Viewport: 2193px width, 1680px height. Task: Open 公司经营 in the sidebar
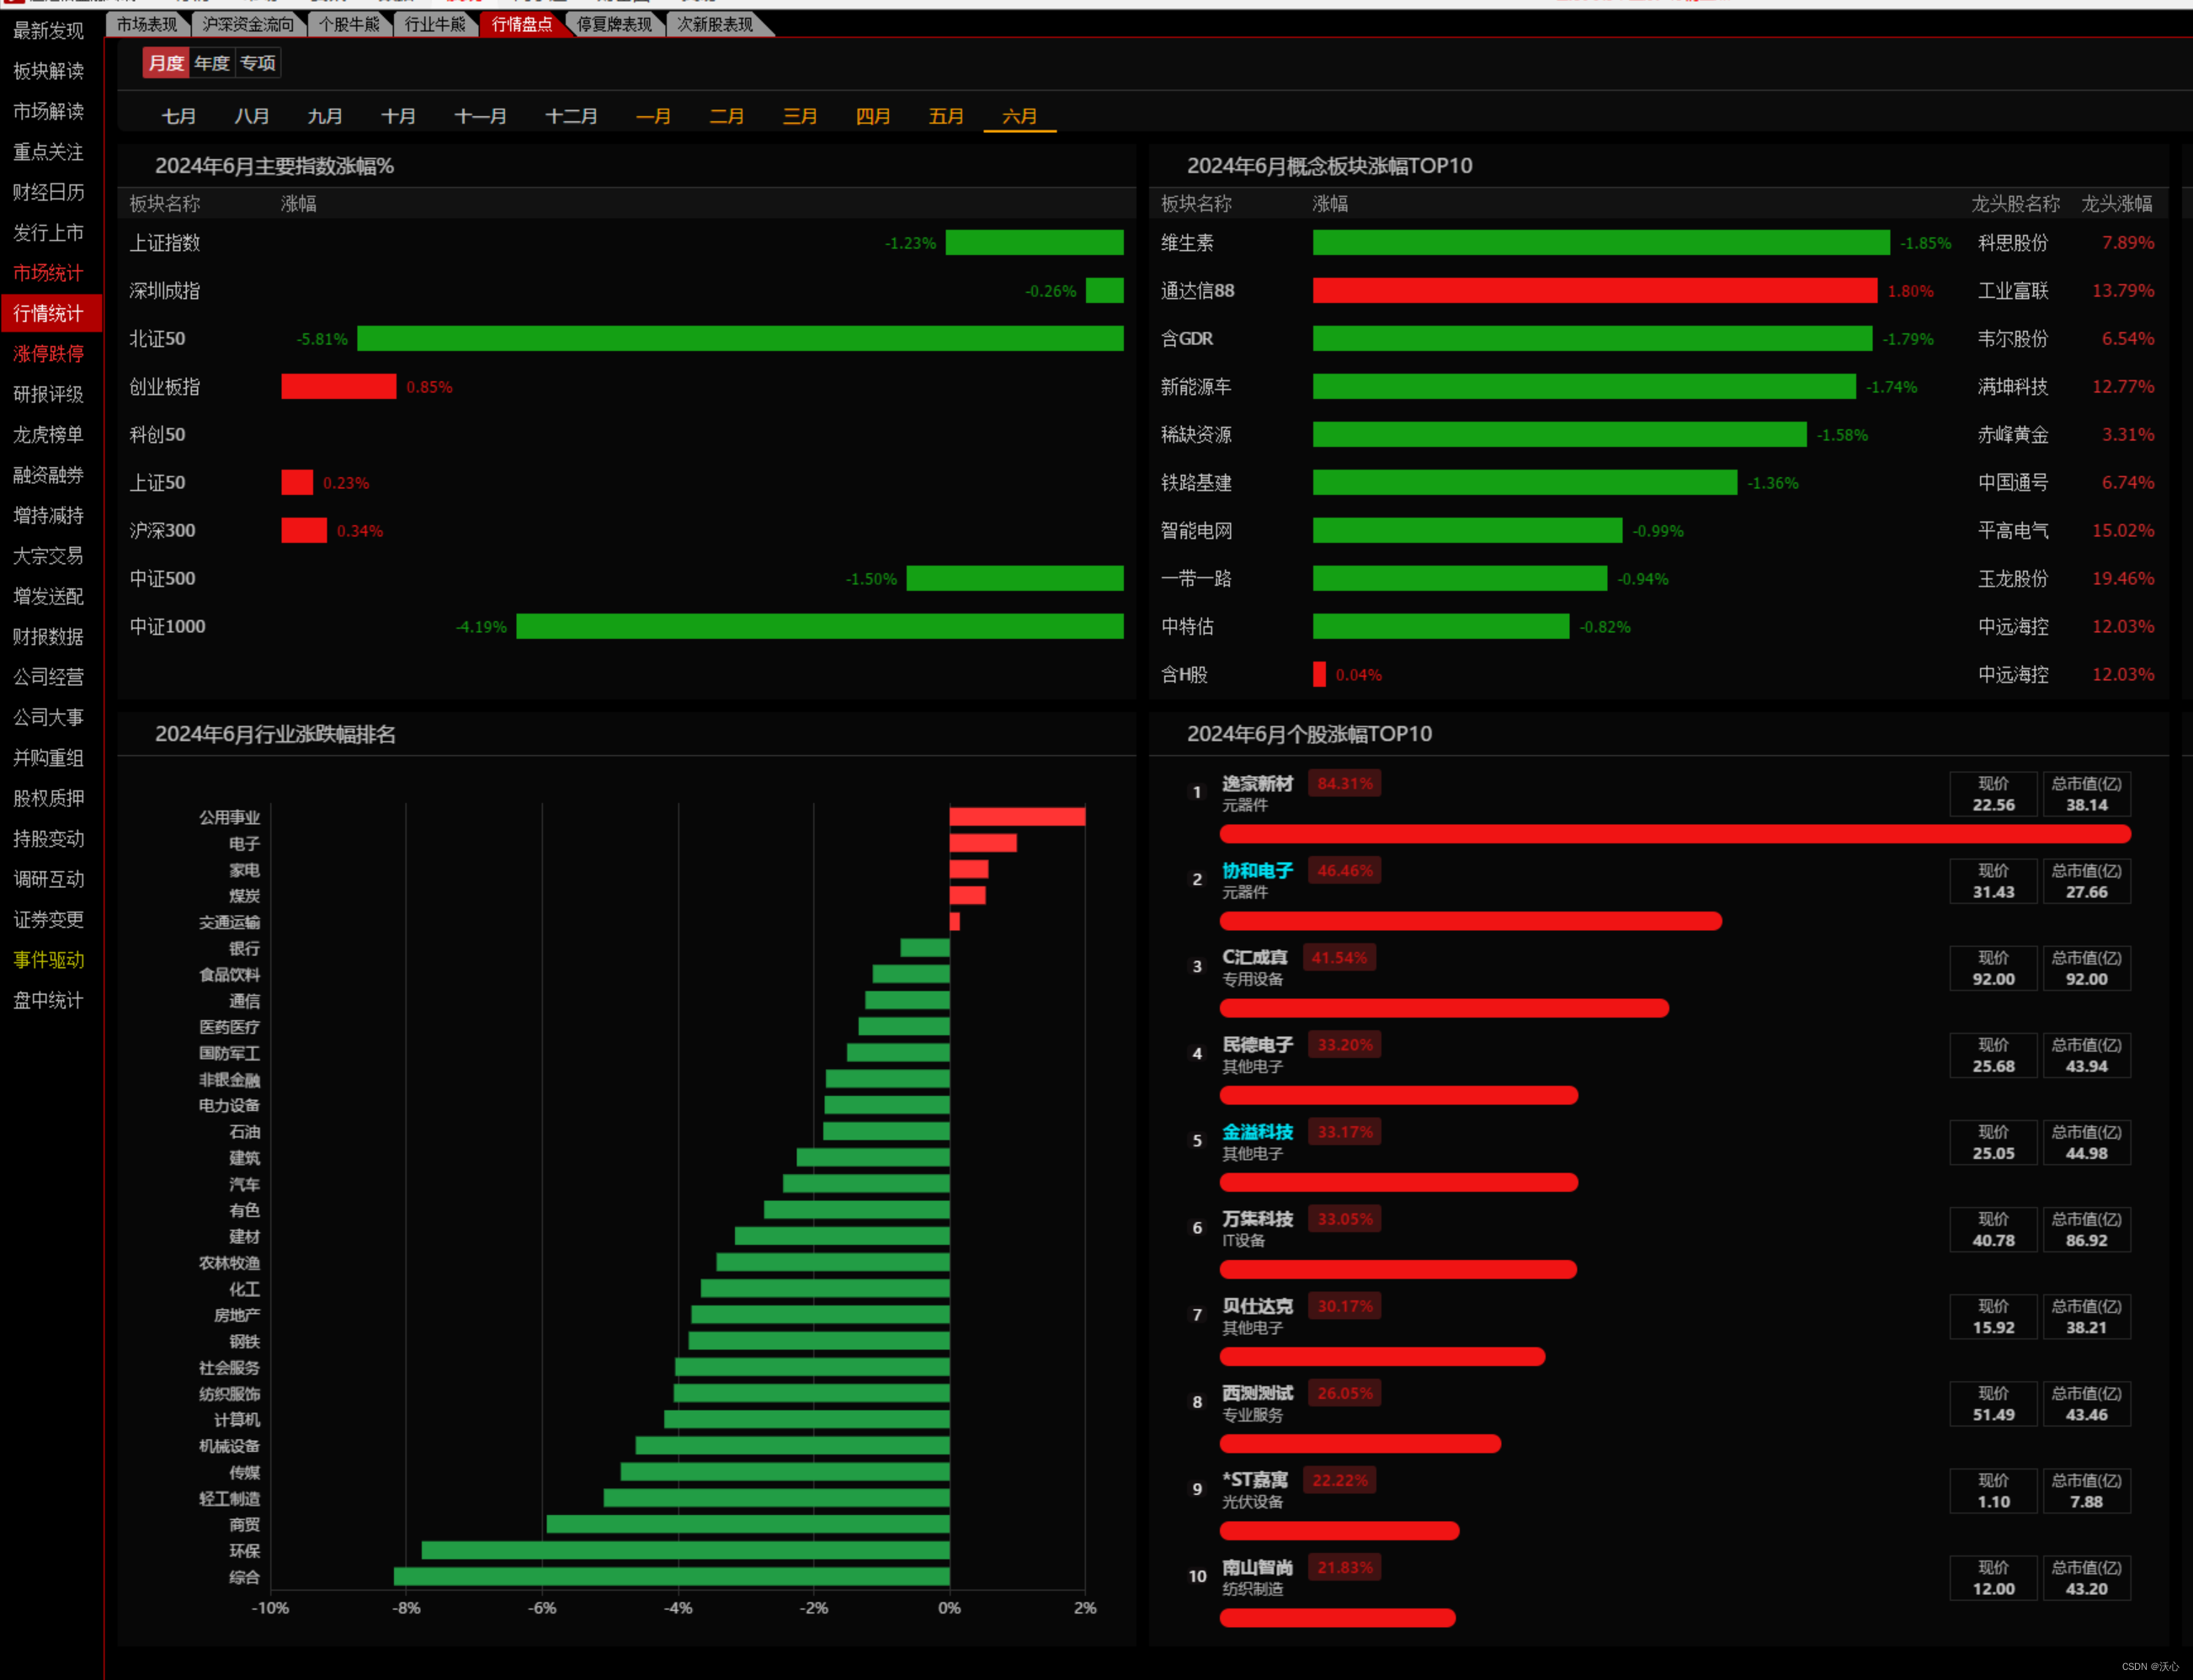click(x=48, y=677)
